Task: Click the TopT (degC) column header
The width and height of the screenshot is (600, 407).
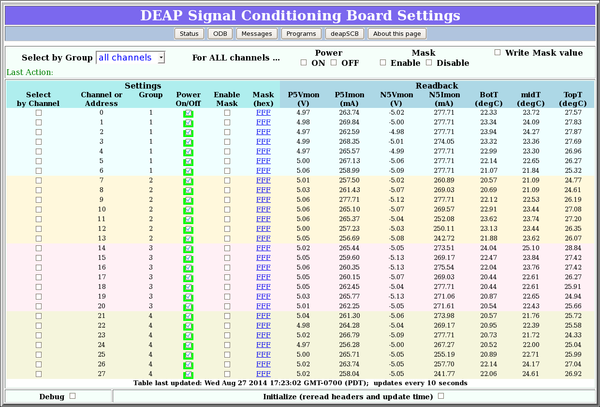Action: (573, 99)
